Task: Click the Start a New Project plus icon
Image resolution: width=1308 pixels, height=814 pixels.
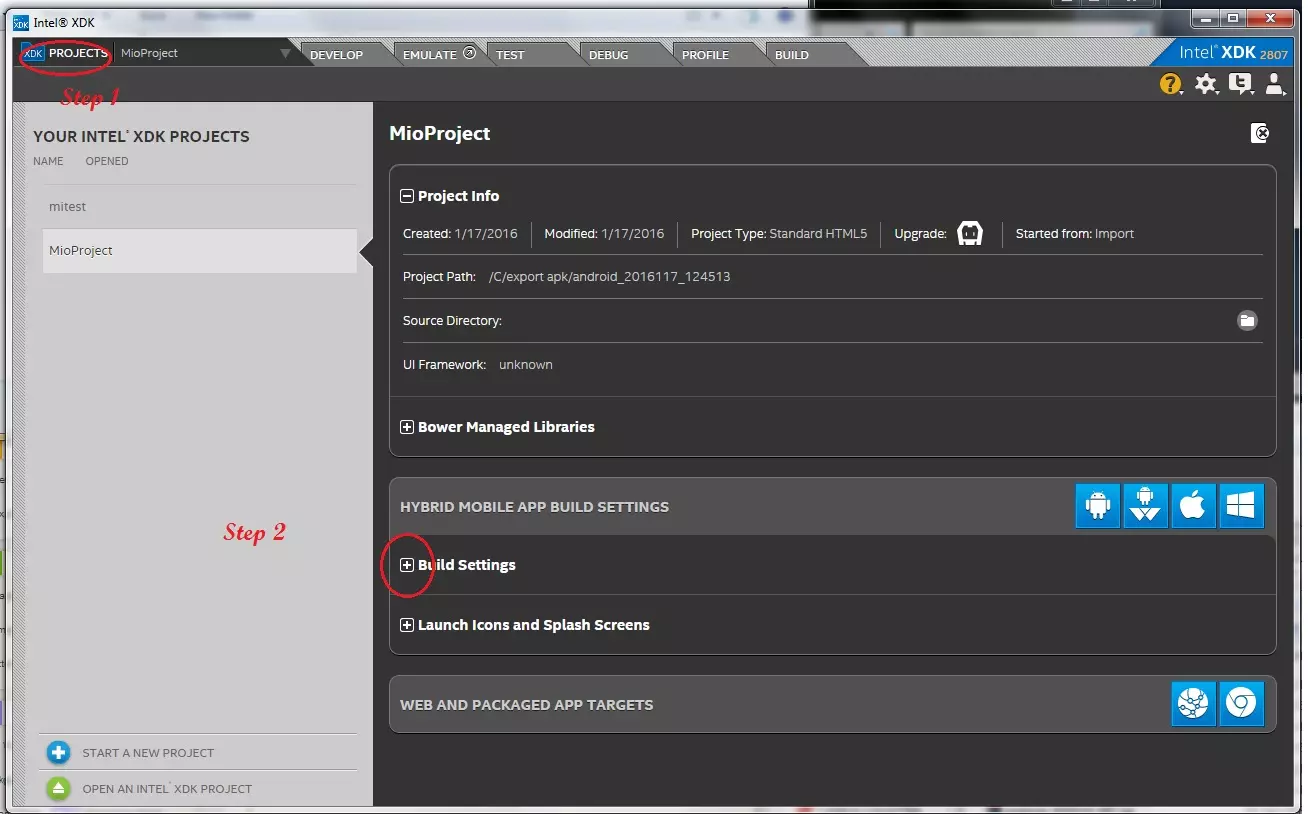Action: click(58, 753)
